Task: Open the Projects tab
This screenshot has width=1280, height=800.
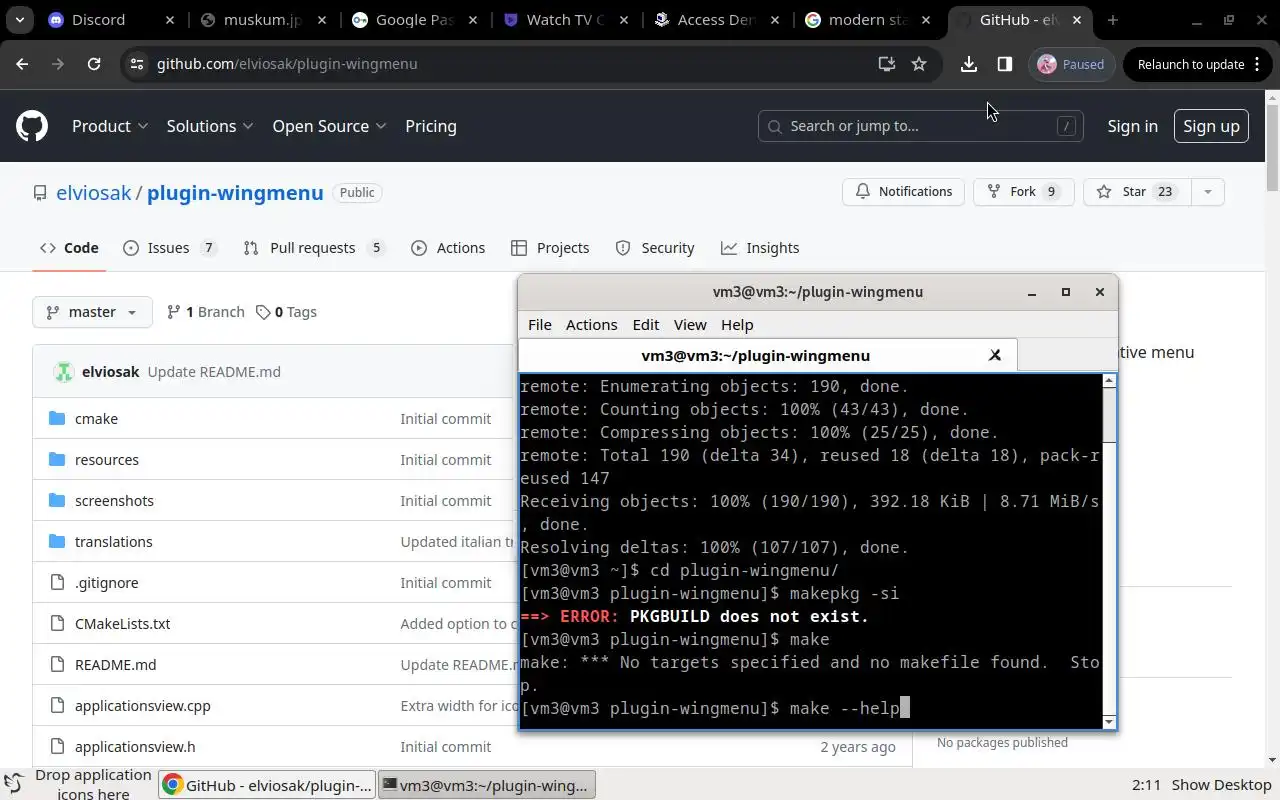Action: pos(550,248)
